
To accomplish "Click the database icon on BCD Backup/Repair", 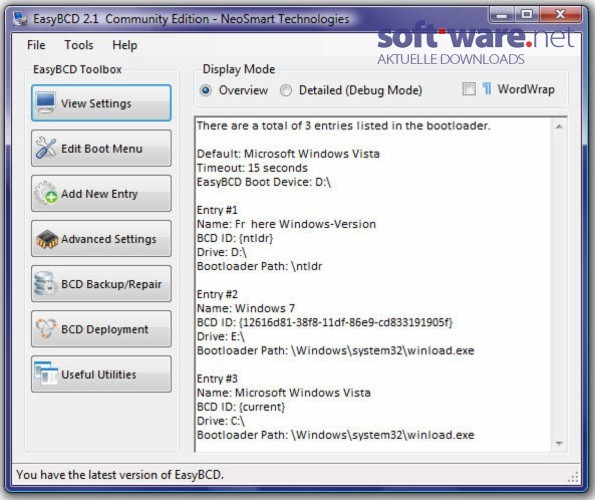I will coord(45,283).
